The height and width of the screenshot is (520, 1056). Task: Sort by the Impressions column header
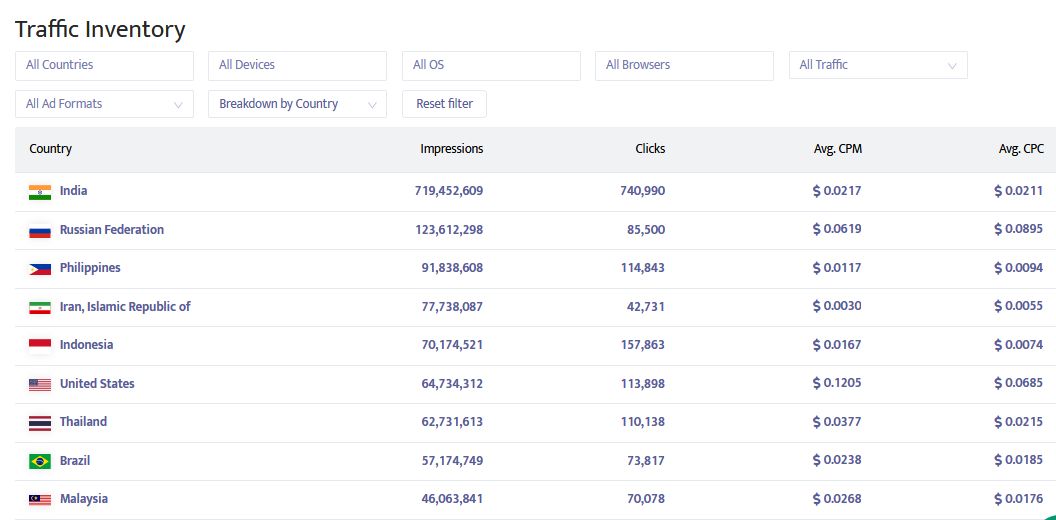451,149
